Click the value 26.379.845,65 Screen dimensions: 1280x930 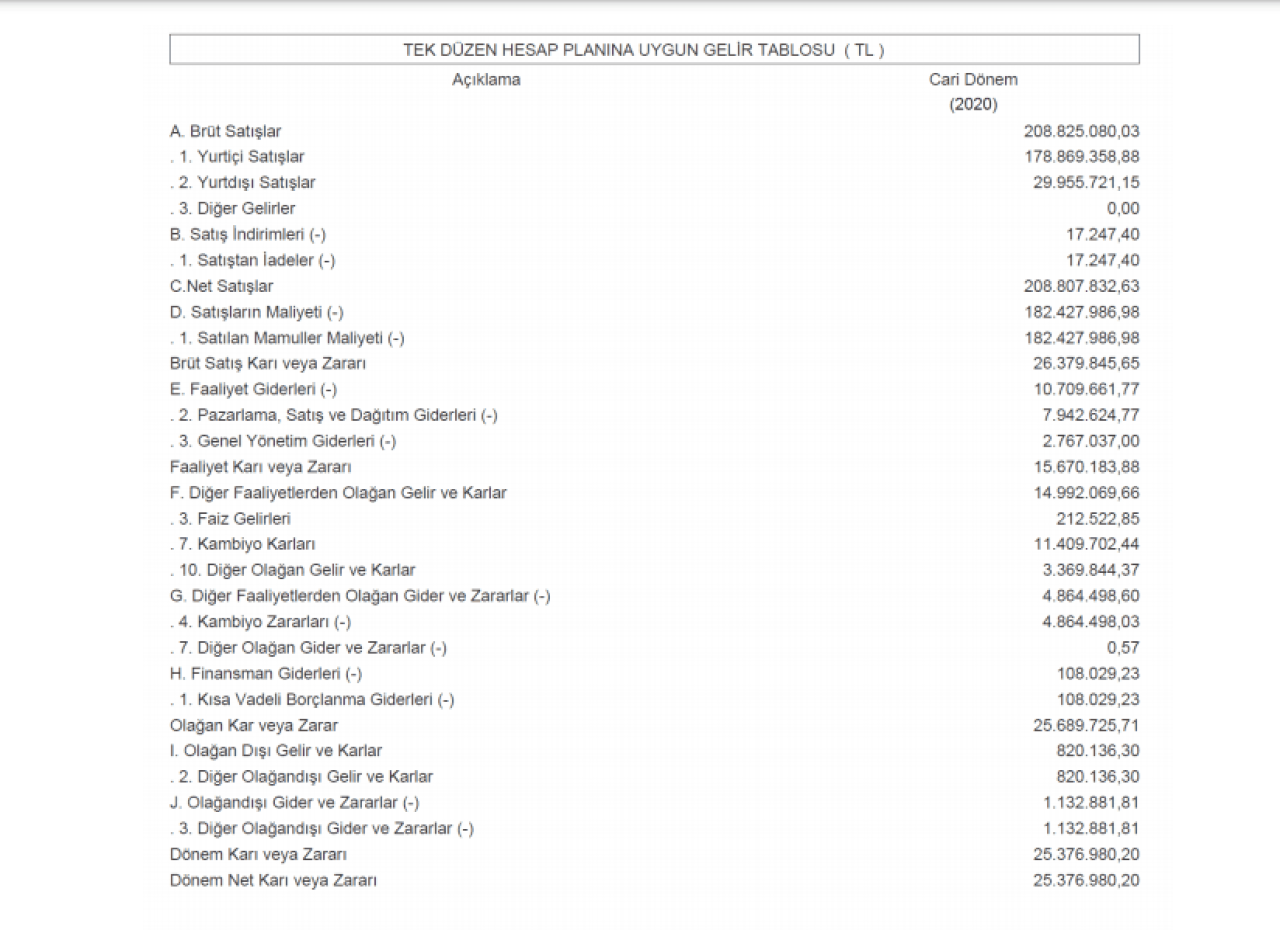(1086, 364)
